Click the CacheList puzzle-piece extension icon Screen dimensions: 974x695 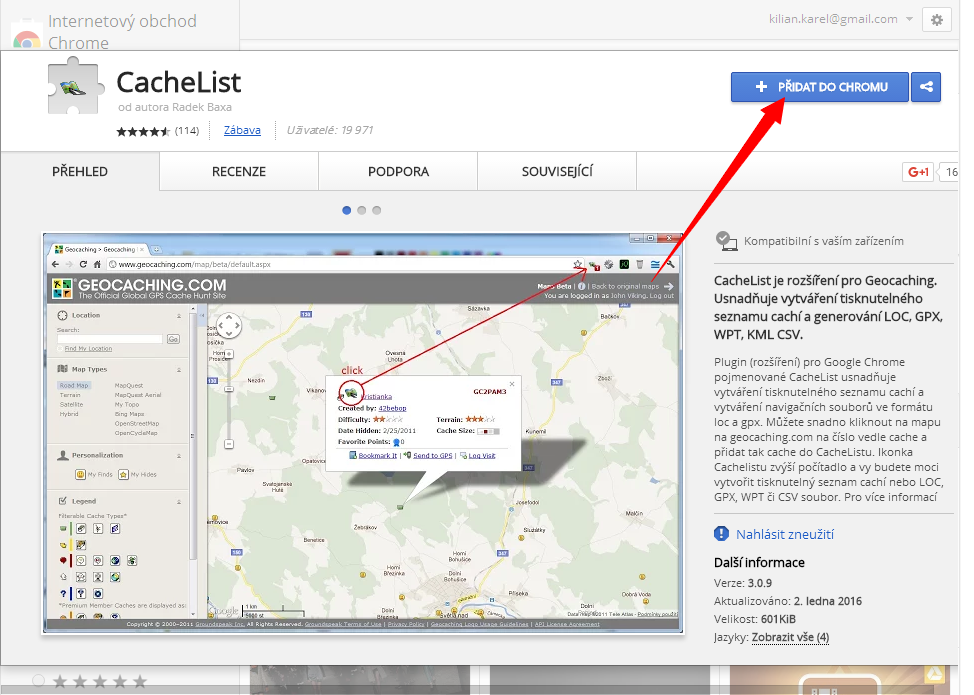point(74,86)
